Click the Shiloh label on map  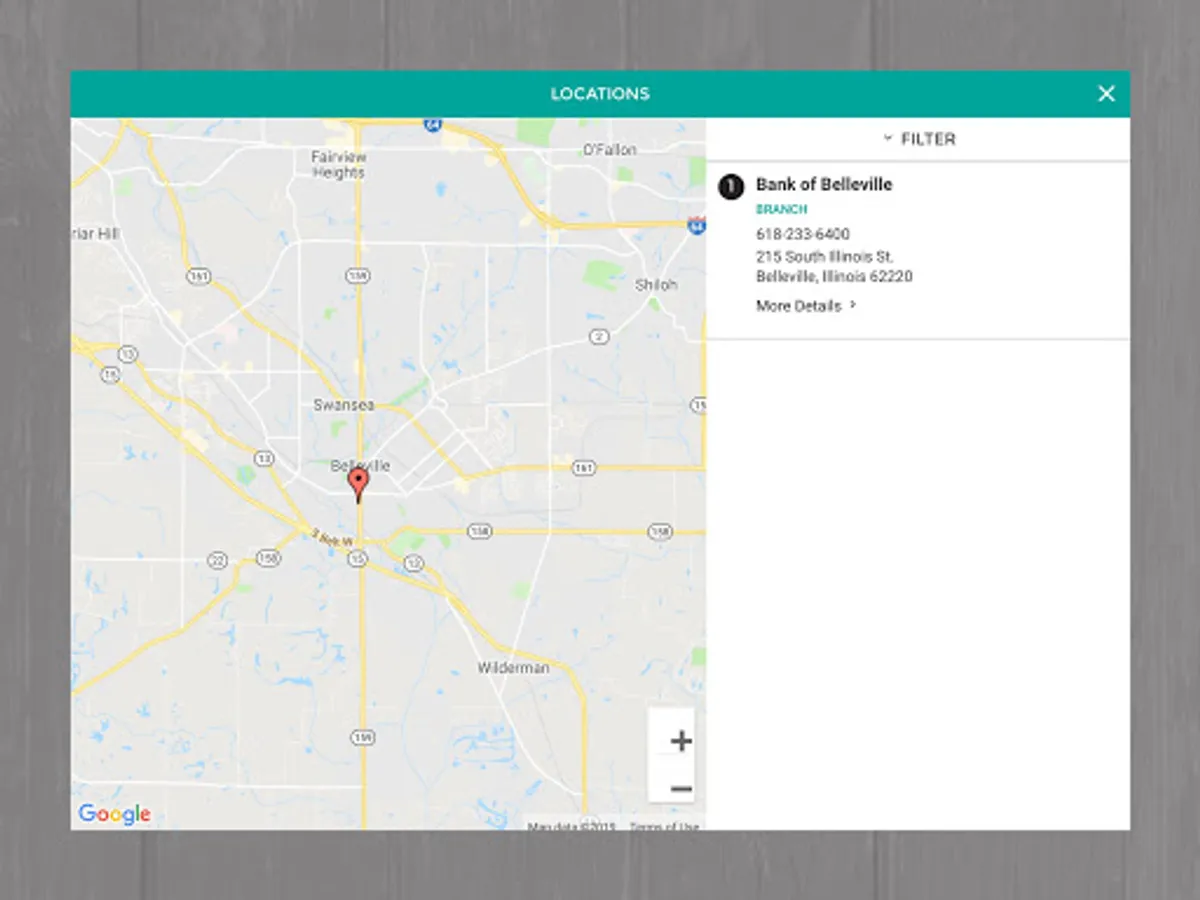tap(656, 285)
